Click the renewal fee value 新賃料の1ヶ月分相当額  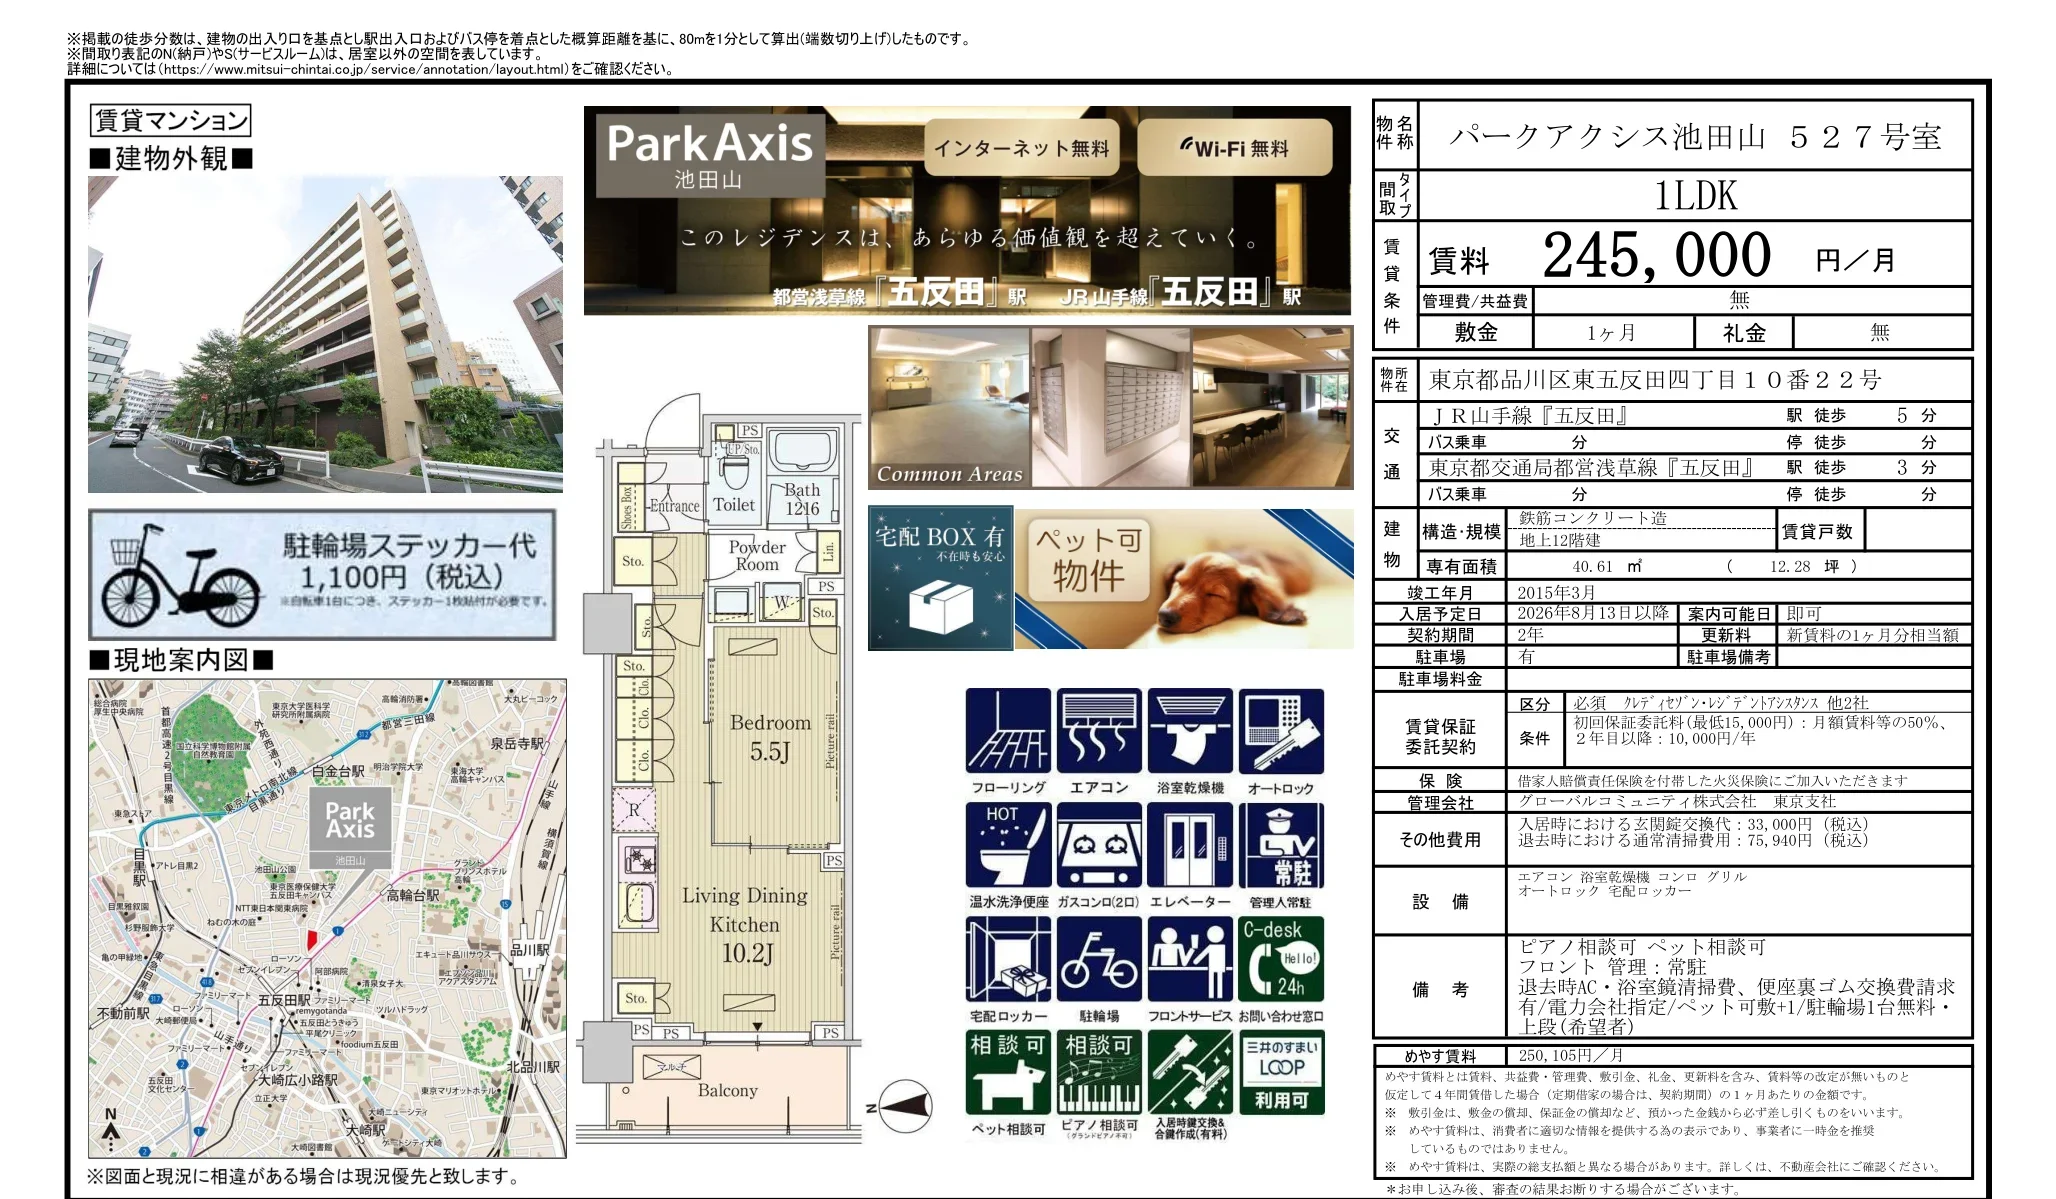(1872, 635)
